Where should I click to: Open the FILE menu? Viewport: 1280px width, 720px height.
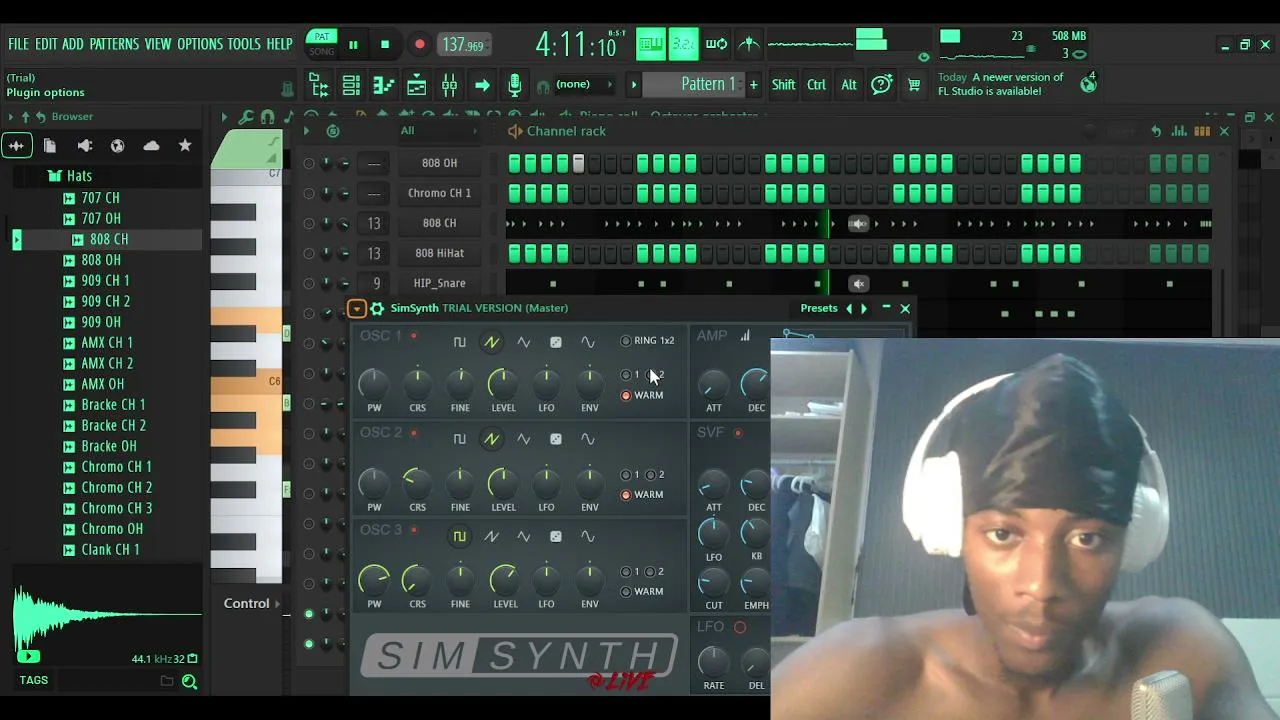[x=18, y=44]
